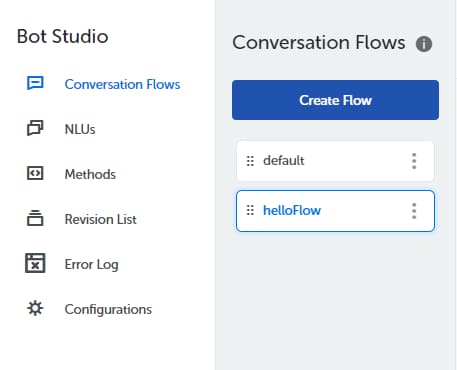Screen dimensions: 457x370
Task: Click the NLUs stacked windows icon
Action: click(x=35, y=128)
